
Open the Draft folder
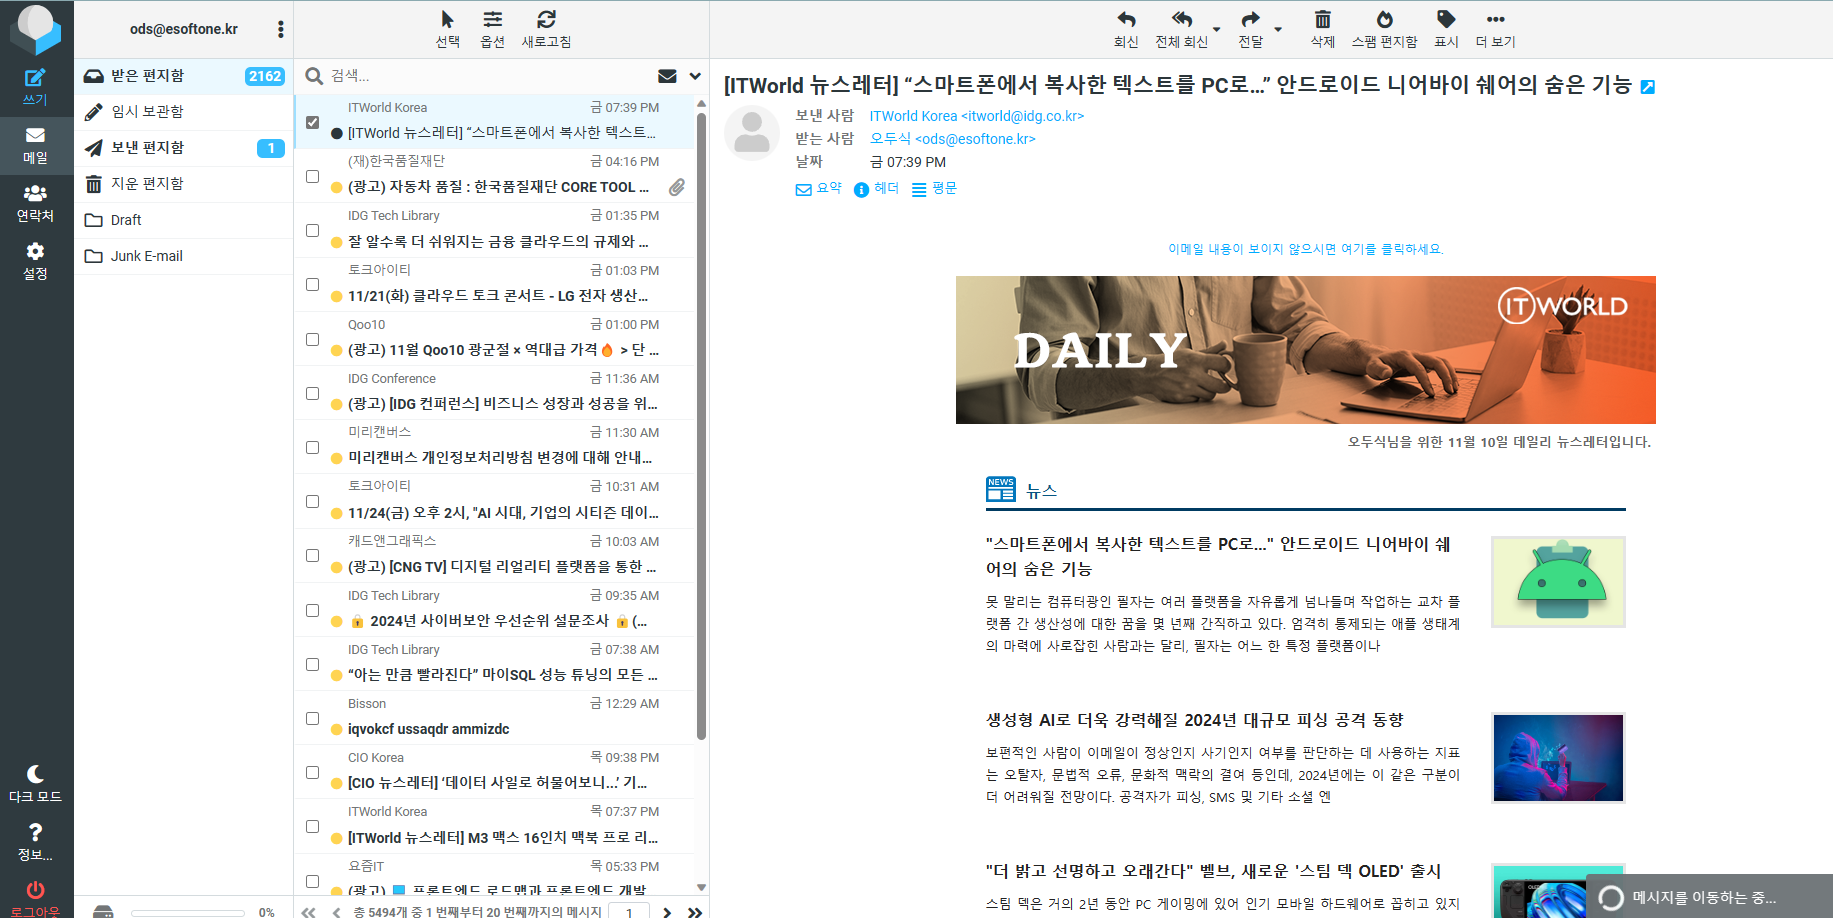(x=184, y=220)
